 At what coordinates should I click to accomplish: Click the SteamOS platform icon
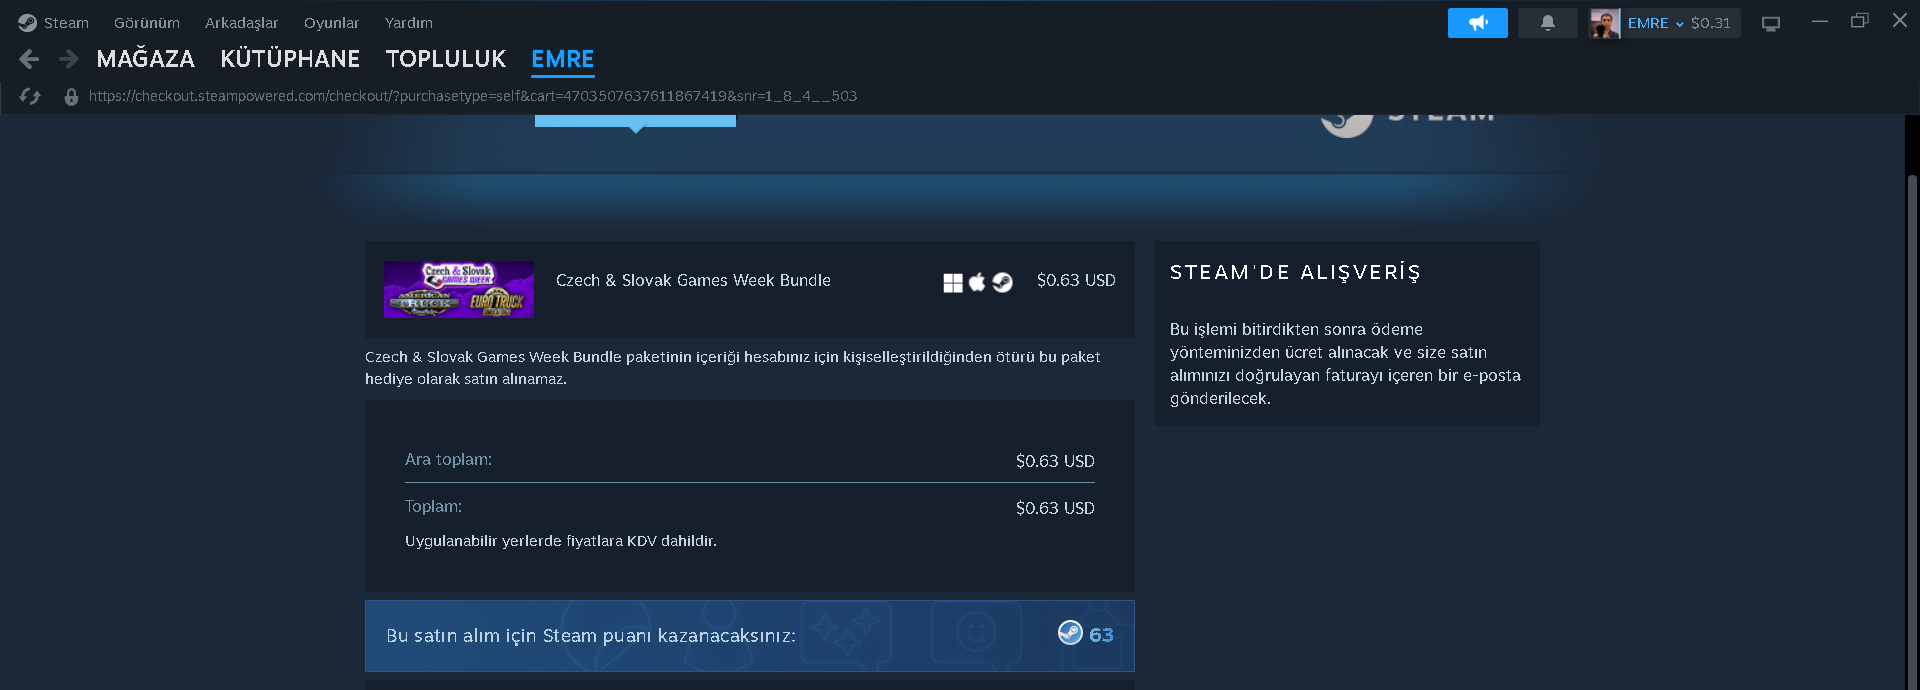pyautogui.click(x=1002, y=283)
